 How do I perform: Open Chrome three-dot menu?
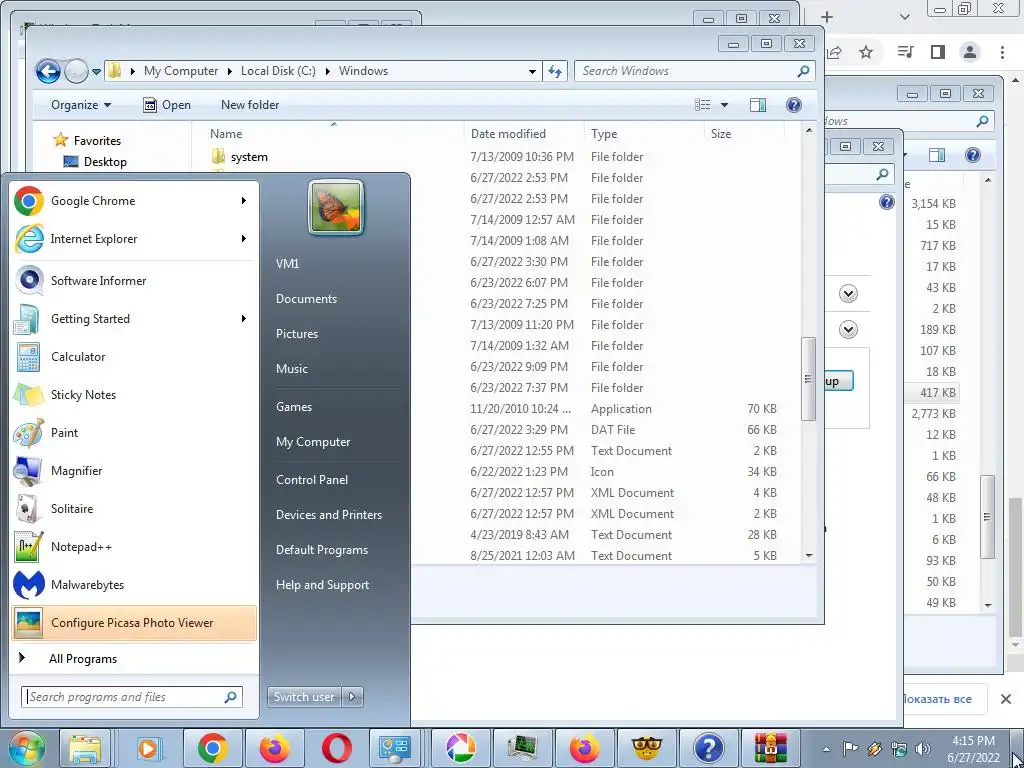[1002, 52]
